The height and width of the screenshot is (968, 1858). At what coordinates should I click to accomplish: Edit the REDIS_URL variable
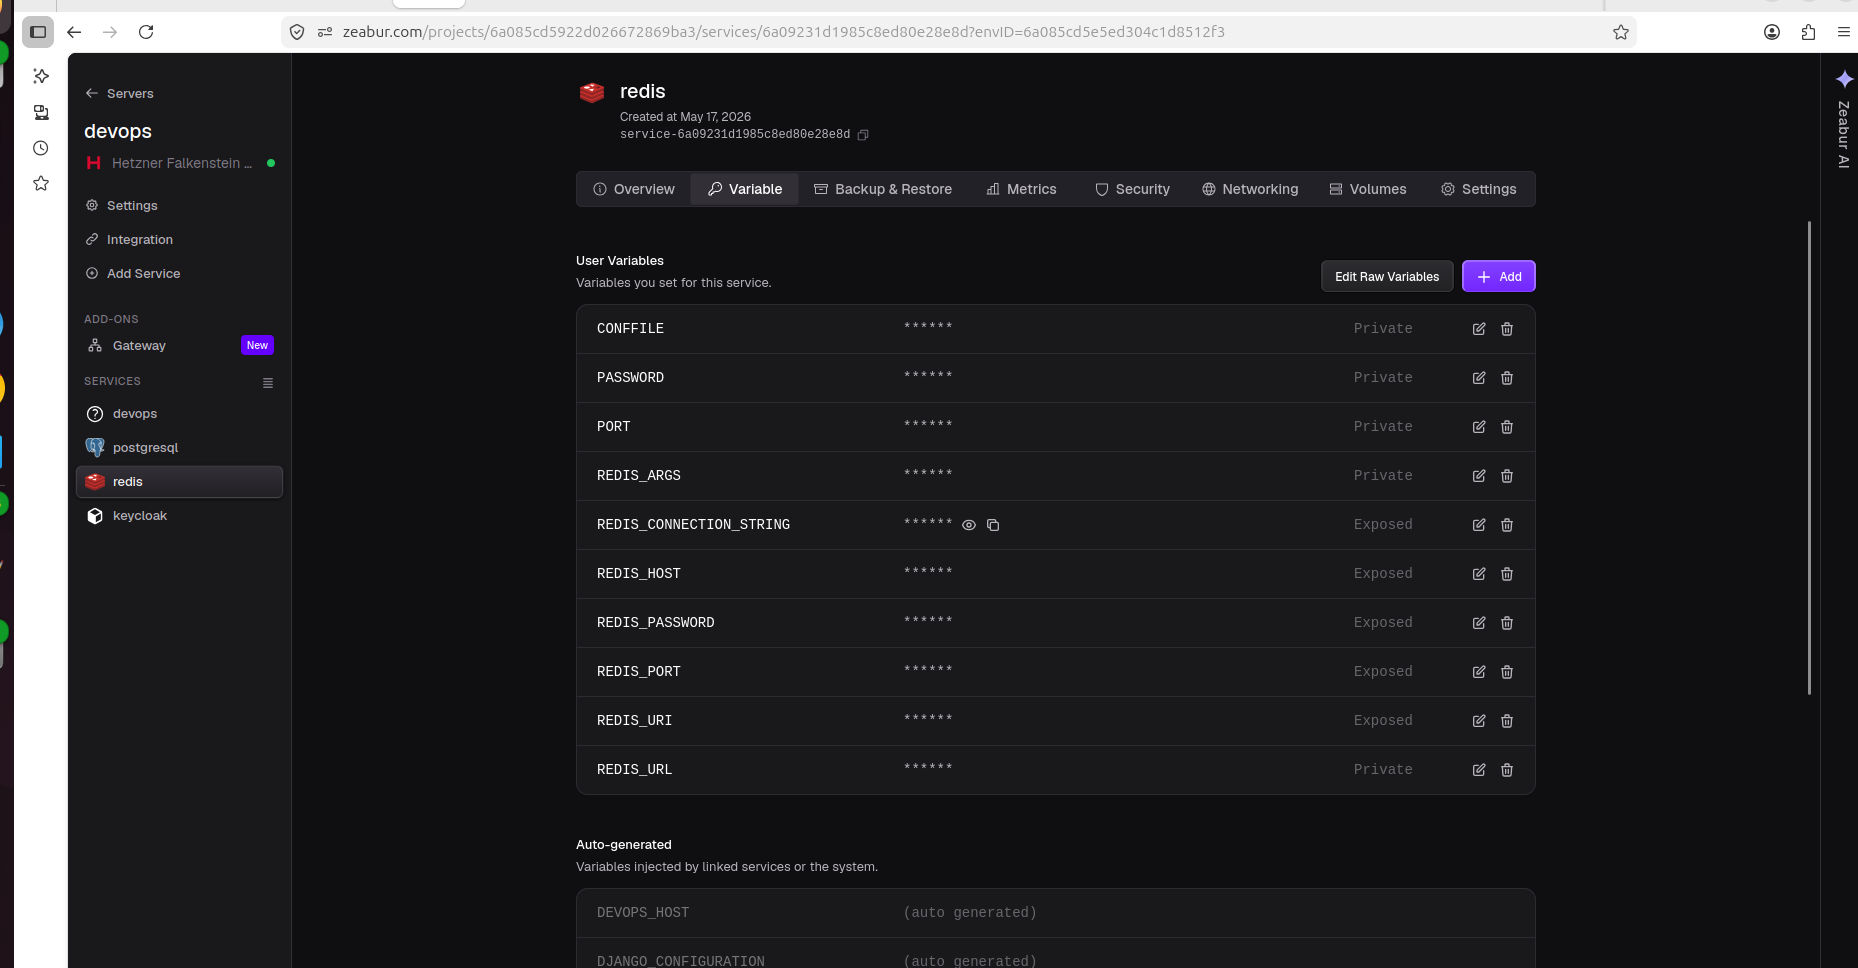coord(1479,770)
